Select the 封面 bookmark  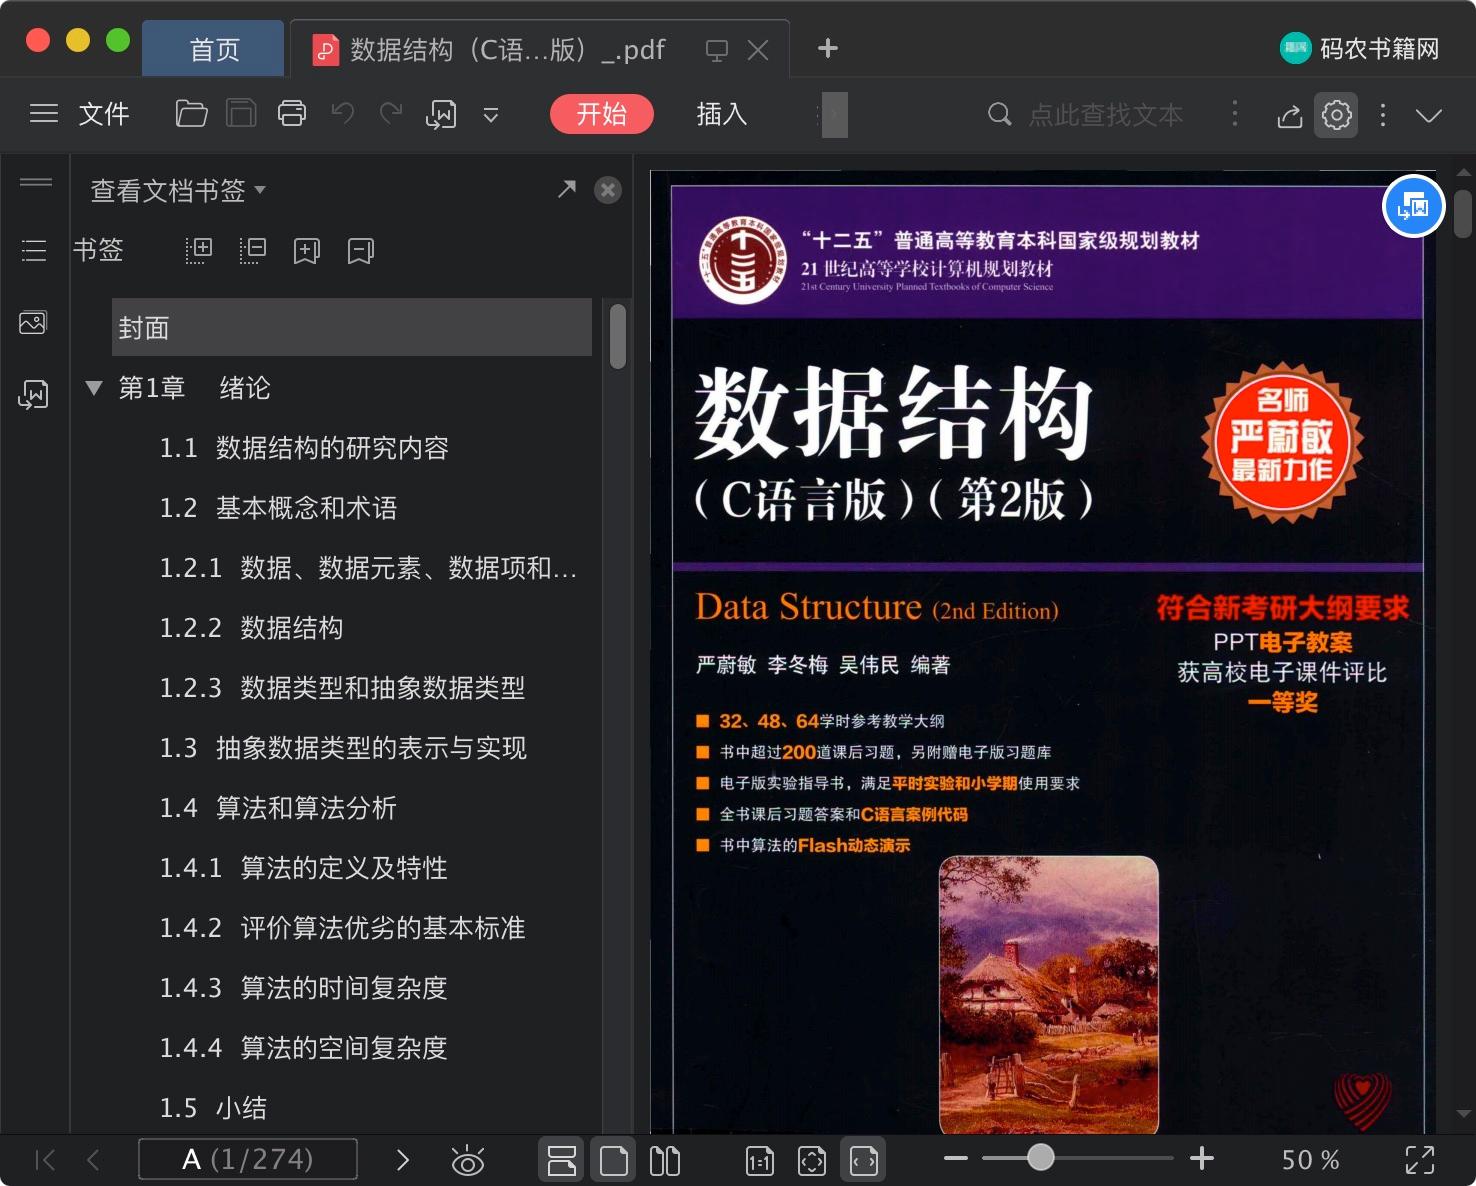click(352, 327)
